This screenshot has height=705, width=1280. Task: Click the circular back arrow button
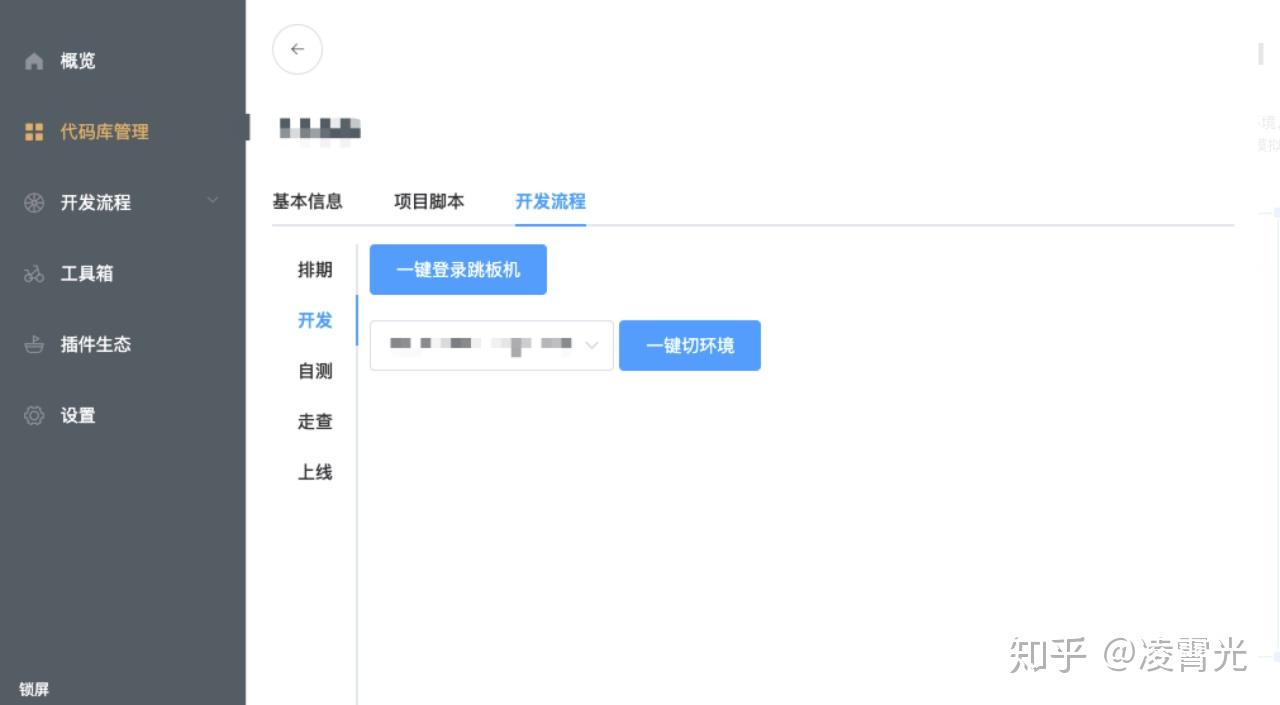(297, 49)
